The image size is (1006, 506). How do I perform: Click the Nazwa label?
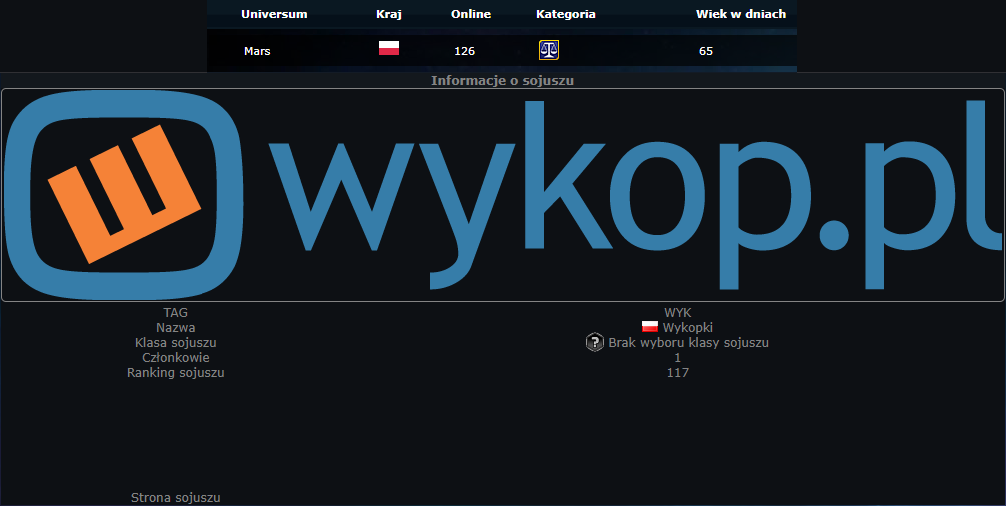[x=176, y=328]
